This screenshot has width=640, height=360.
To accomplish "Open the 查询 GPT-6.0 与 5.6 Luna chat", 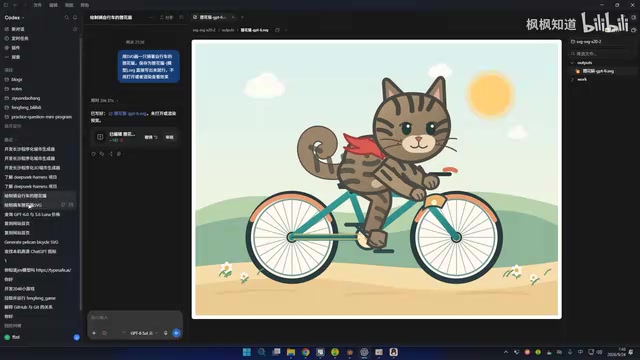I will [32, 214].
